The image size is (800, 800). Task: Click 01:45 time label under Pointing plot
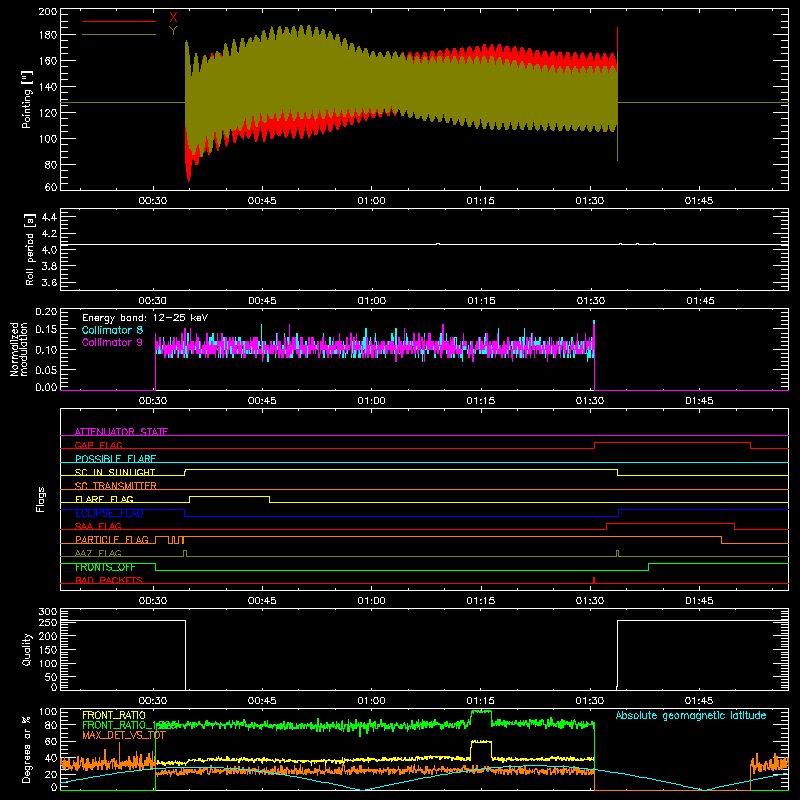699,201
